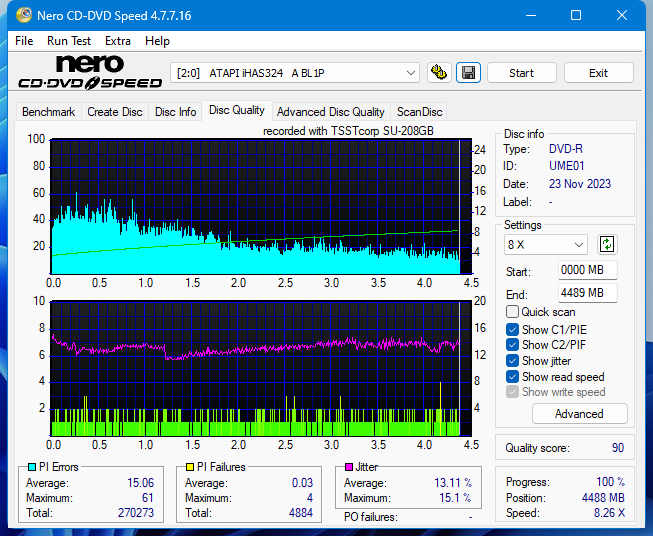The height and width of the screenshot is (536, 653).
Task: Click the Quality score value 90
Action: (x=618, y=448)
